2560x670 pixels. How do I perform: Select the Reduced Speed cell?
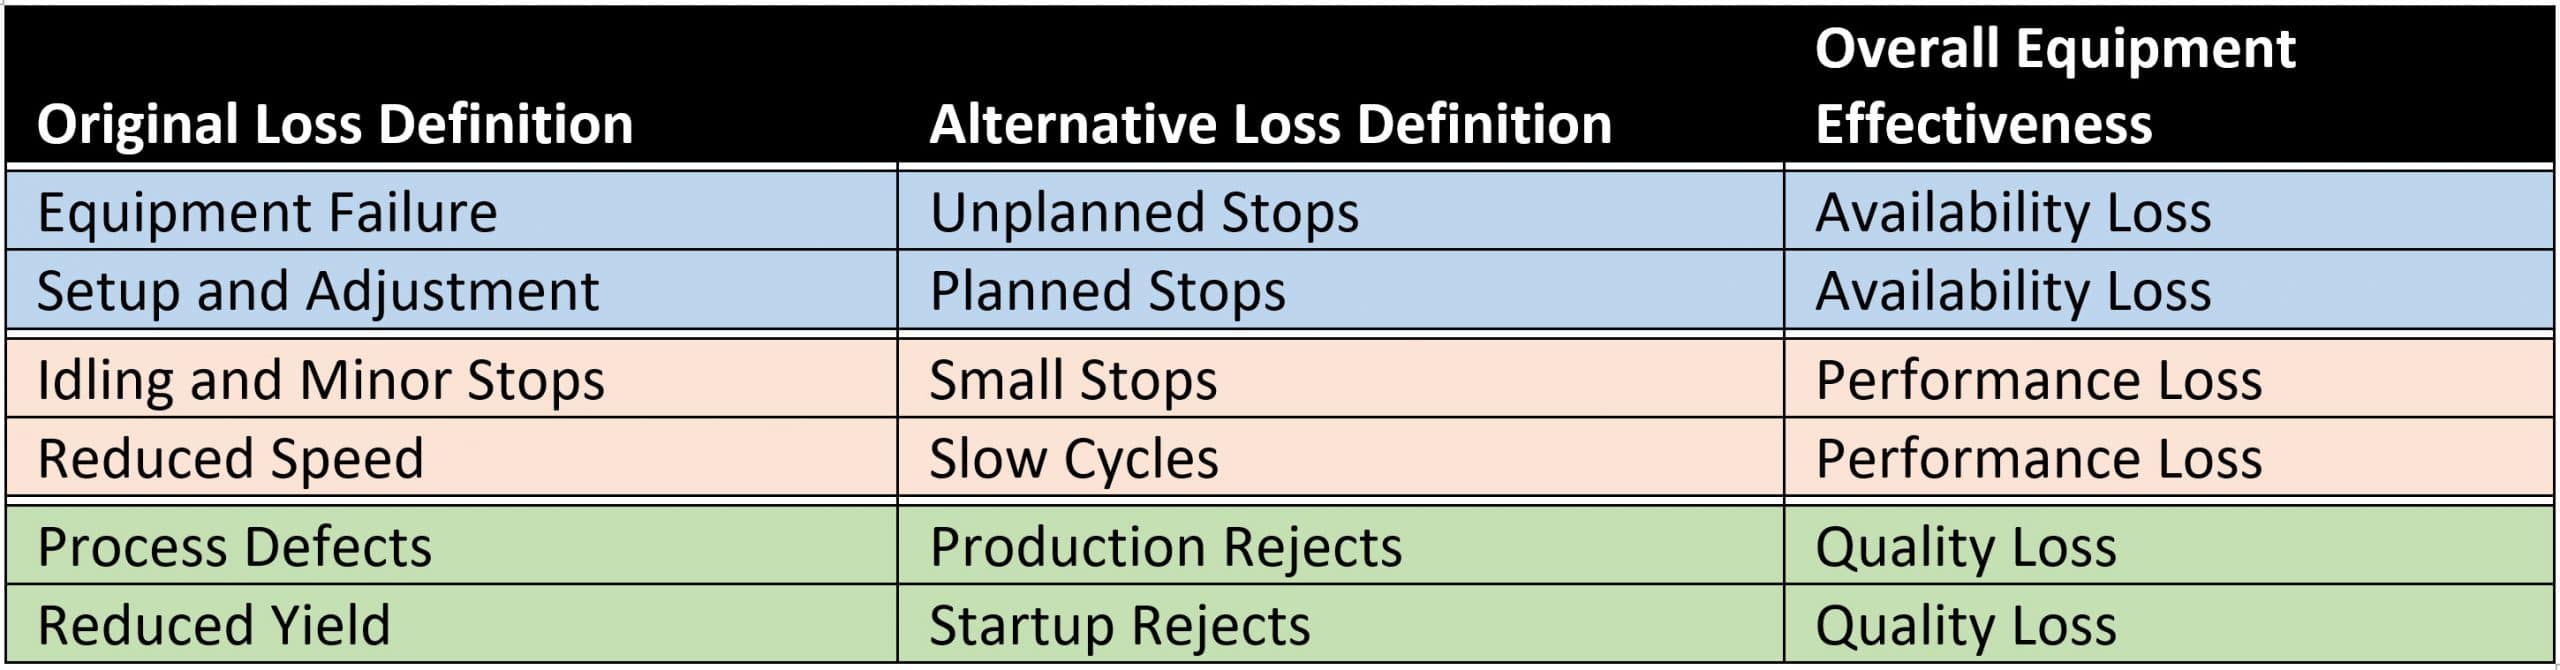click(x=230, y=458)
